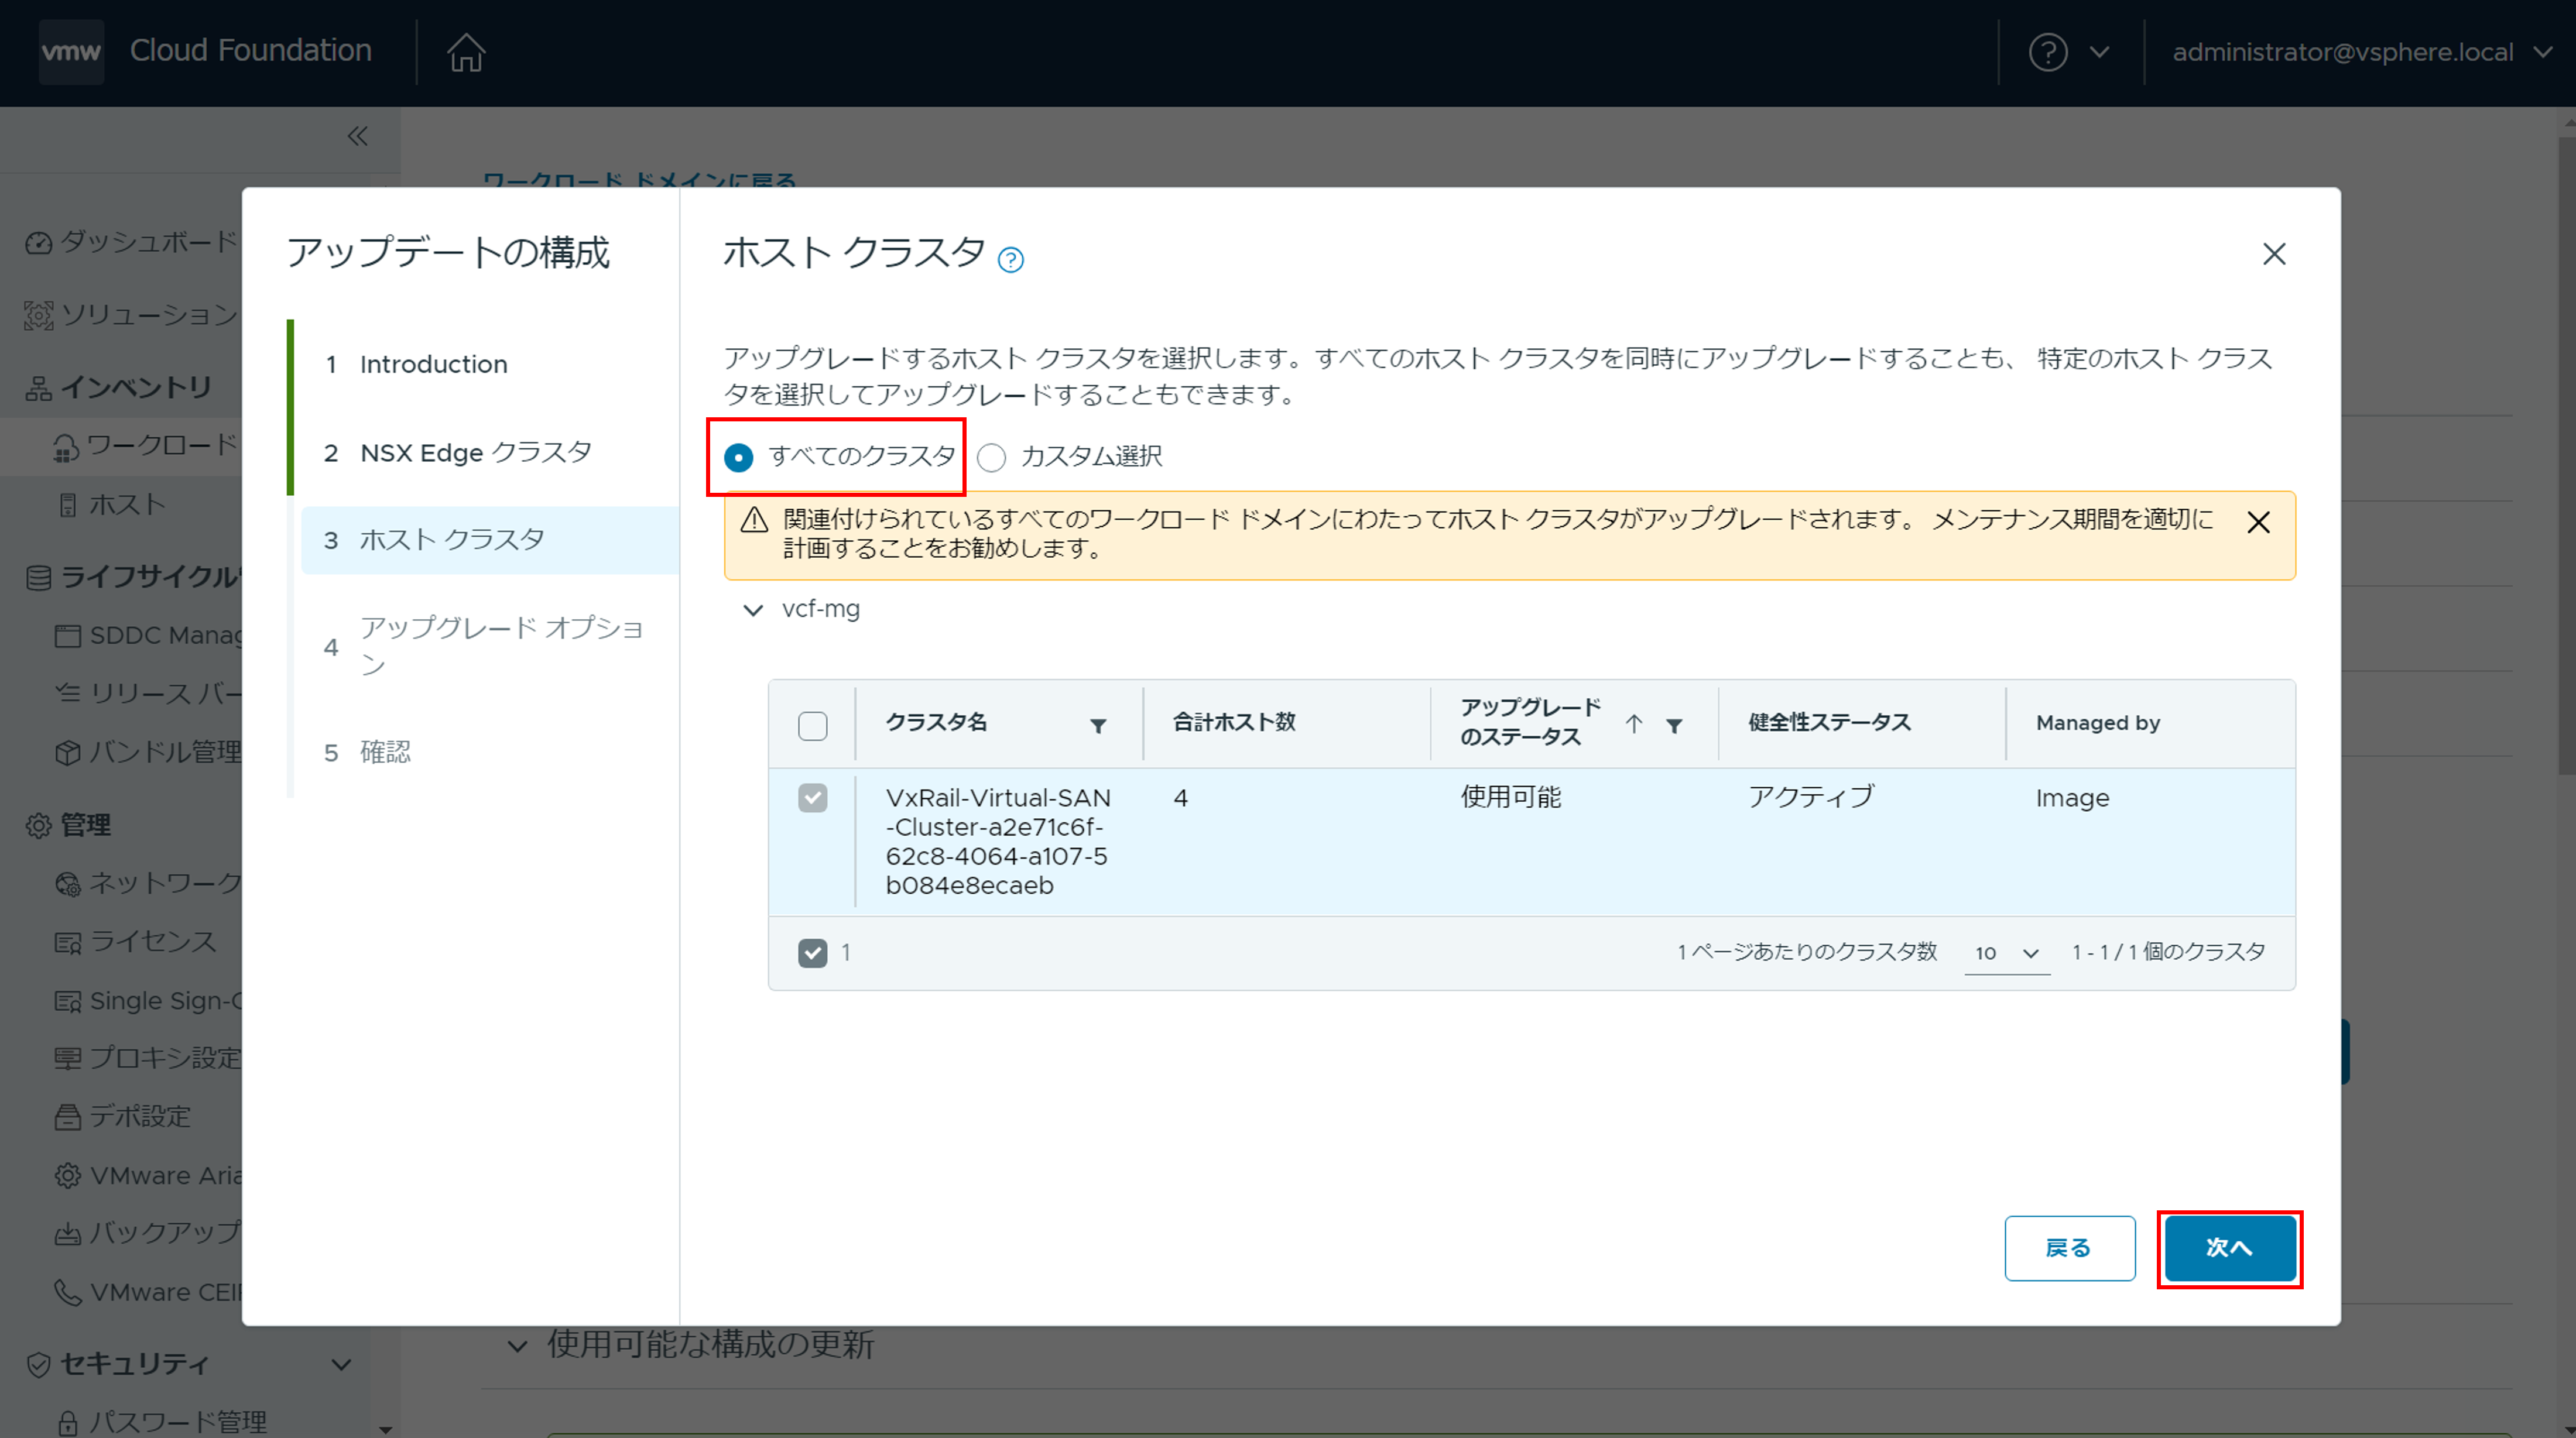
Task: Go to step 2 NSX Edge クラスタ
Action: coord(457,453)
